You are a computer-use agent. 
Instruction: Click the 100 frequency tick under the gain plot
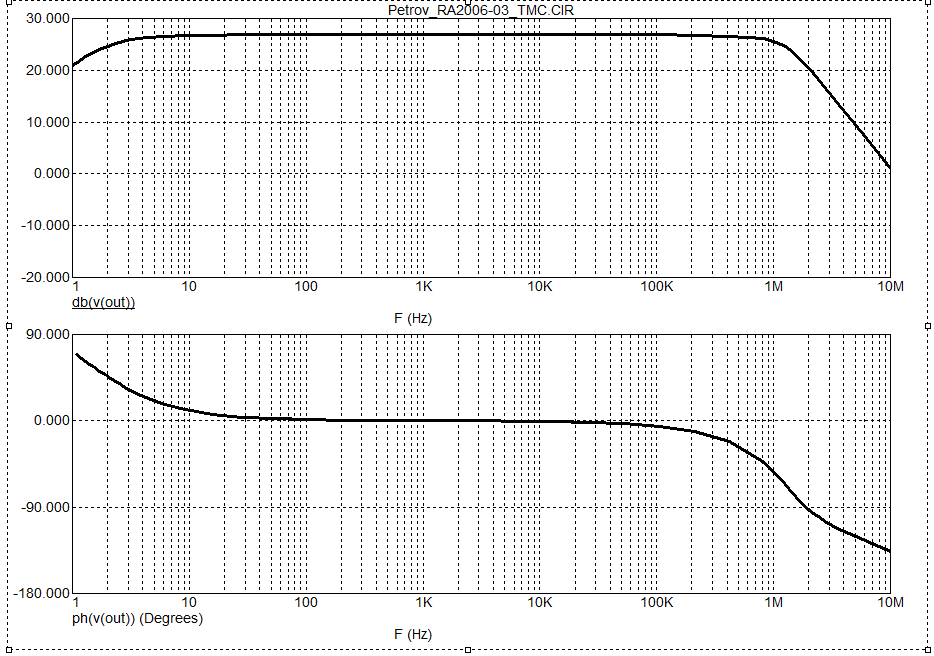point(306,287)
